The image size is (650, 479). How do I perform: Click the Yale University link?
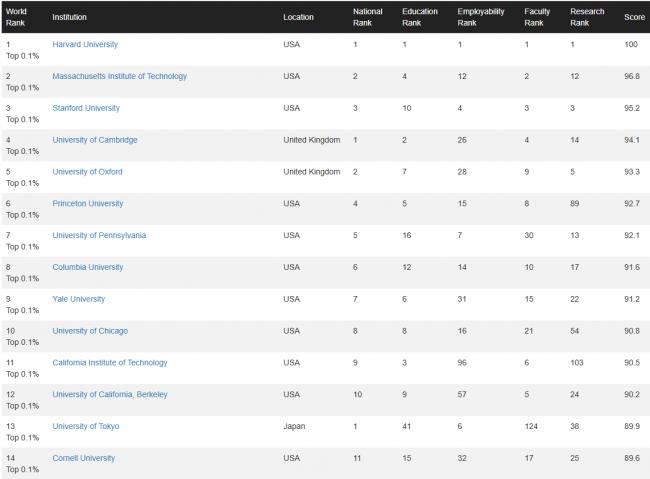point(78,299)
